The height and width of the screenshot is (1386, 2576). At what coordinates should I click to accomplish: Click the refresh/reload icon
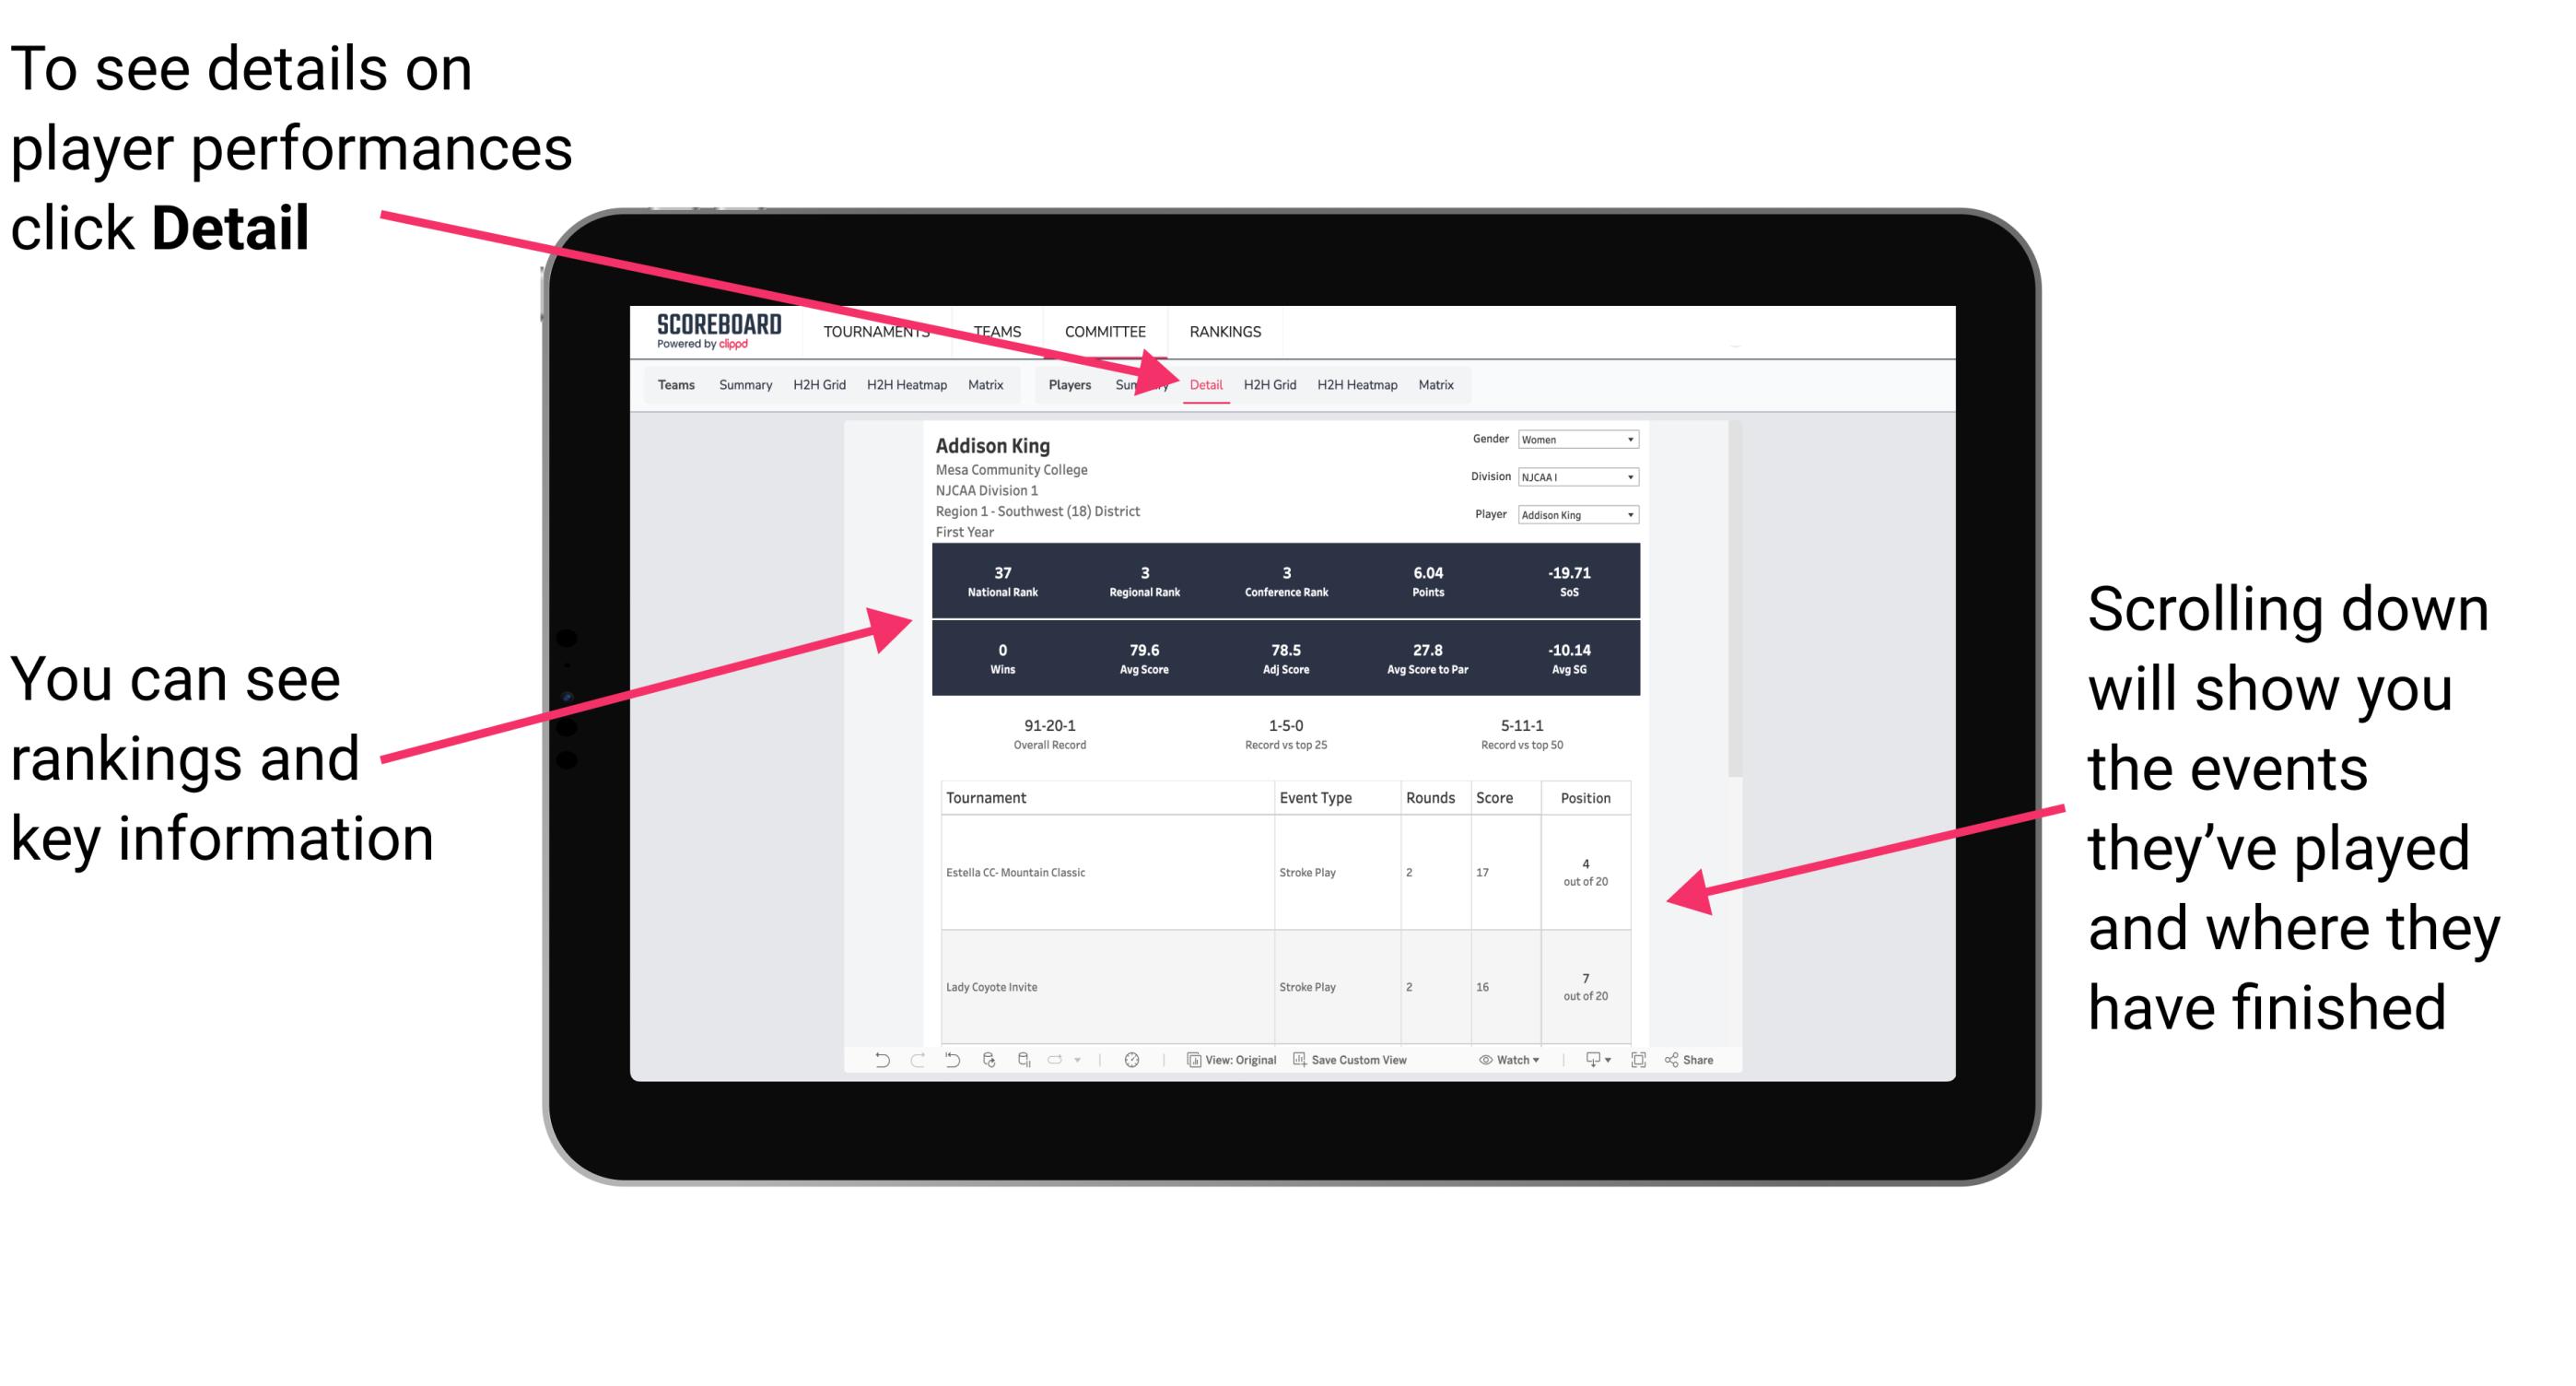coord(986,1070)
